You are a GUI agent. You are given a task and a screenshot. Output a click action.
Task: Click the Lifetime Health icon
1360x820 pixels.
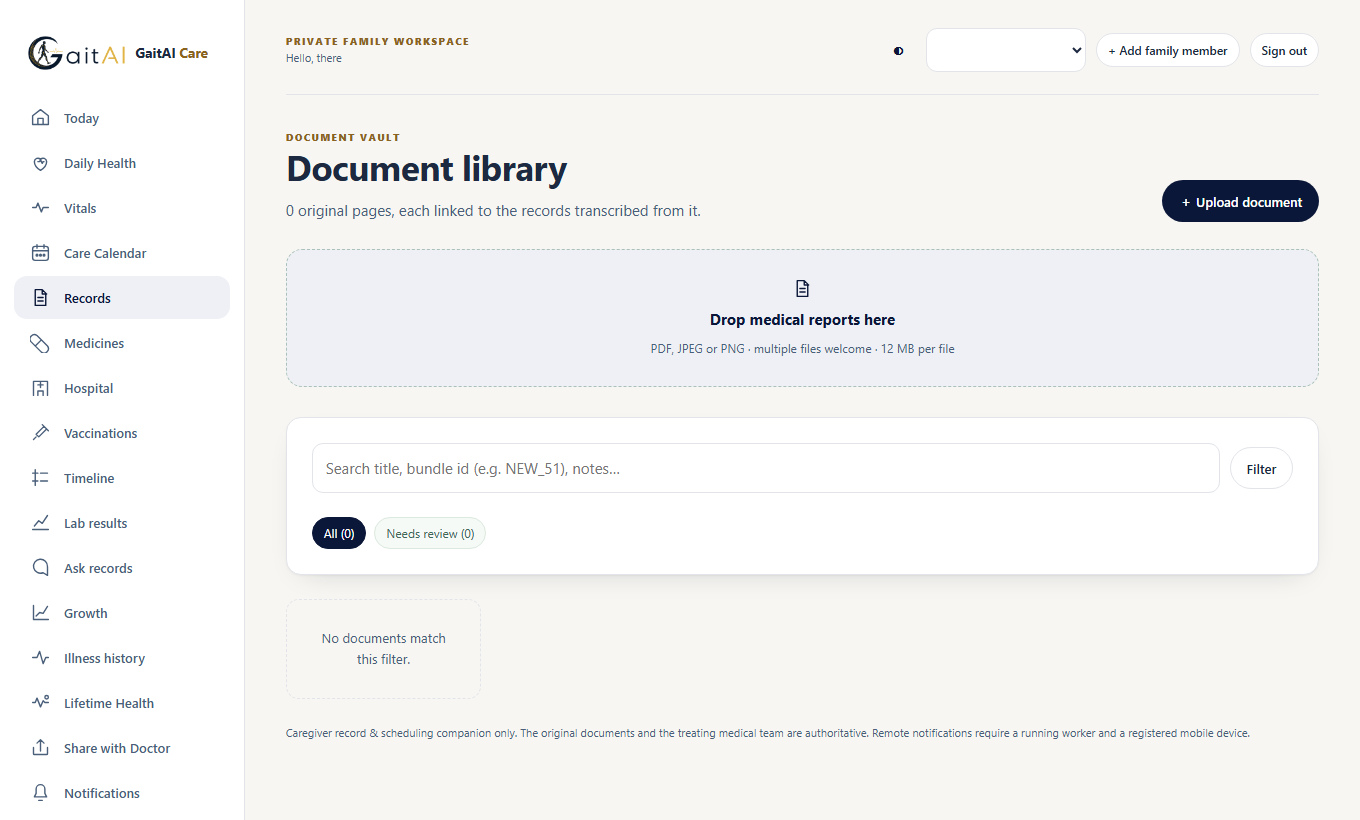[40, 703]
